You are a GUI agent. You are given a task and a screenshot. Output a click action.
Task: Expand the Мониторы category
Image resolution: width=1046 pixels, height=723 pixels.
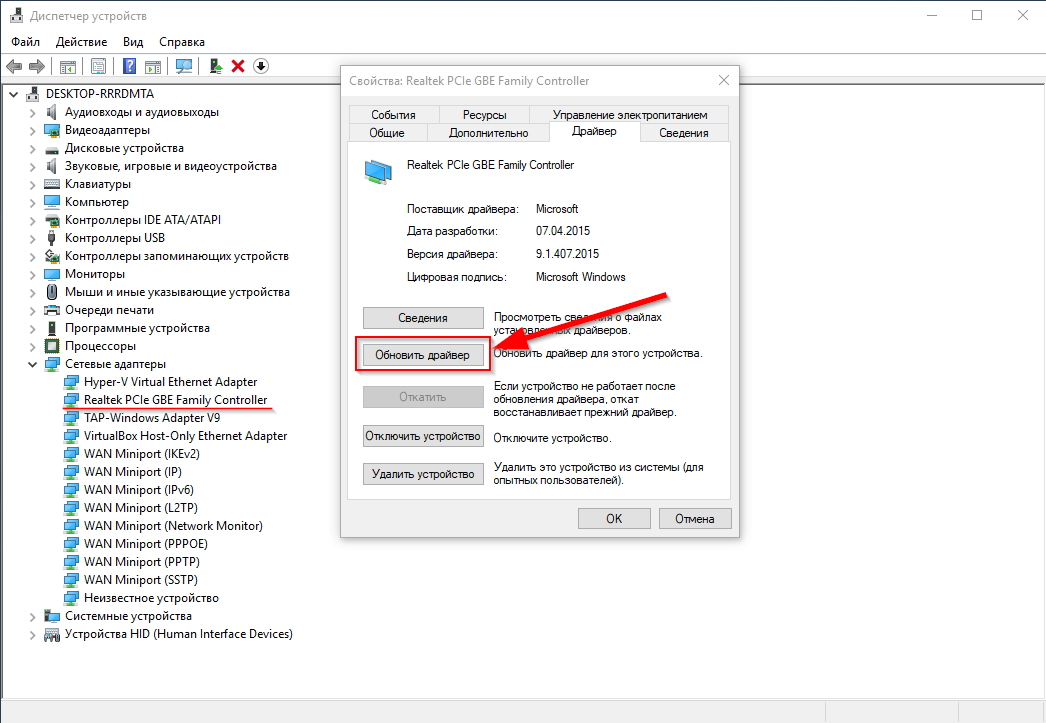(32, 275)
